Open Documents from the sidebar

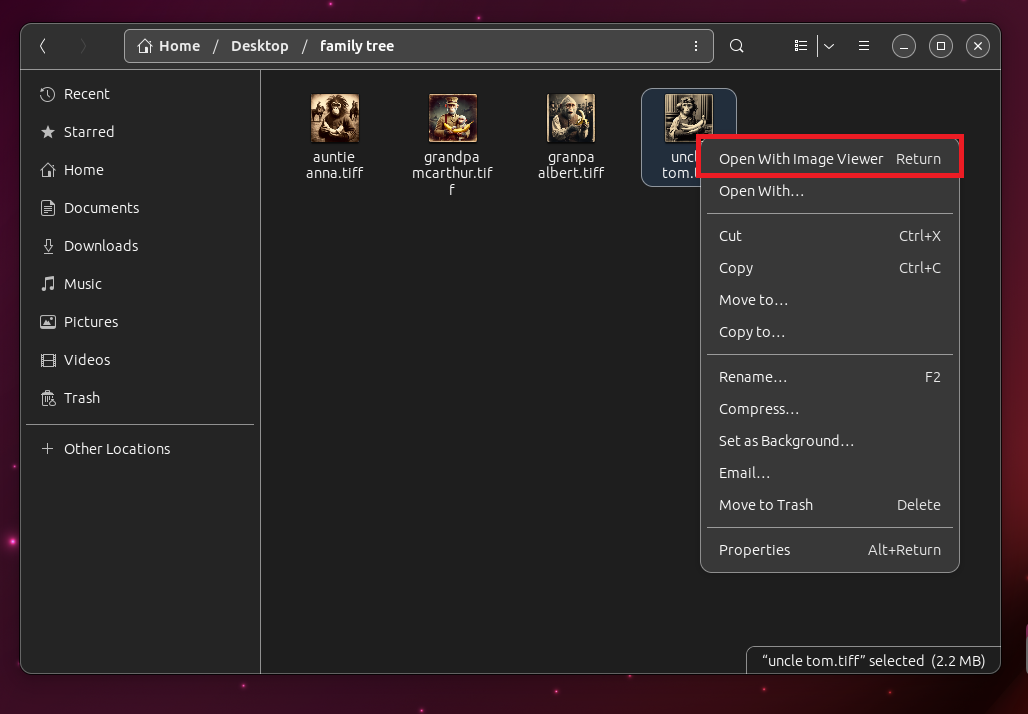pos(101,207)
